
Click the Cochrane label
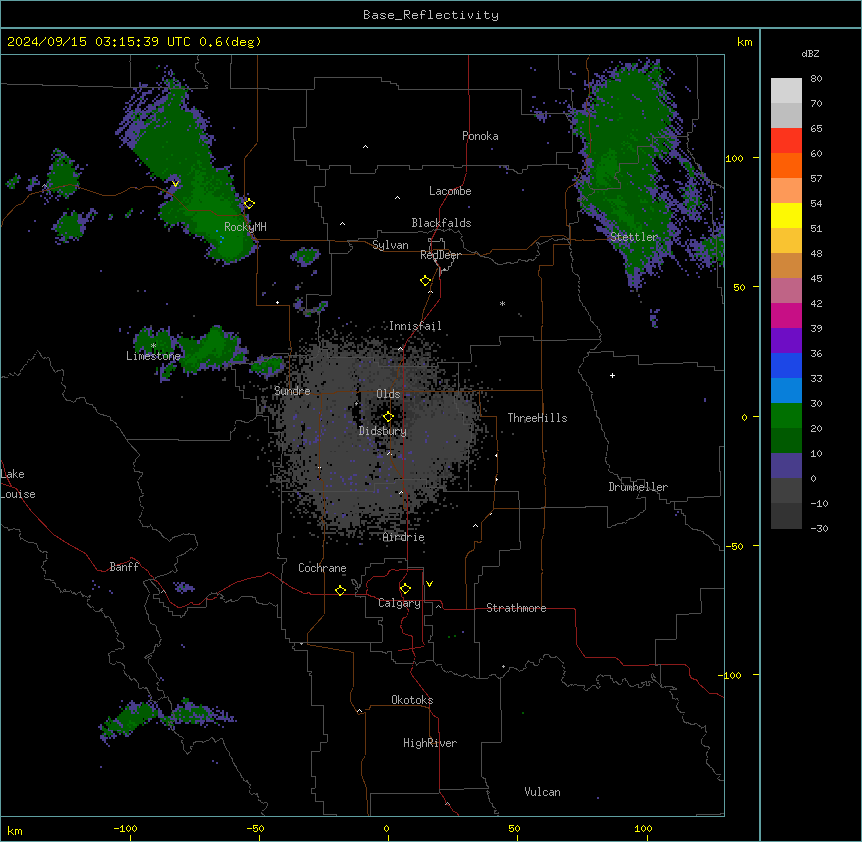(x=322, y=568)
